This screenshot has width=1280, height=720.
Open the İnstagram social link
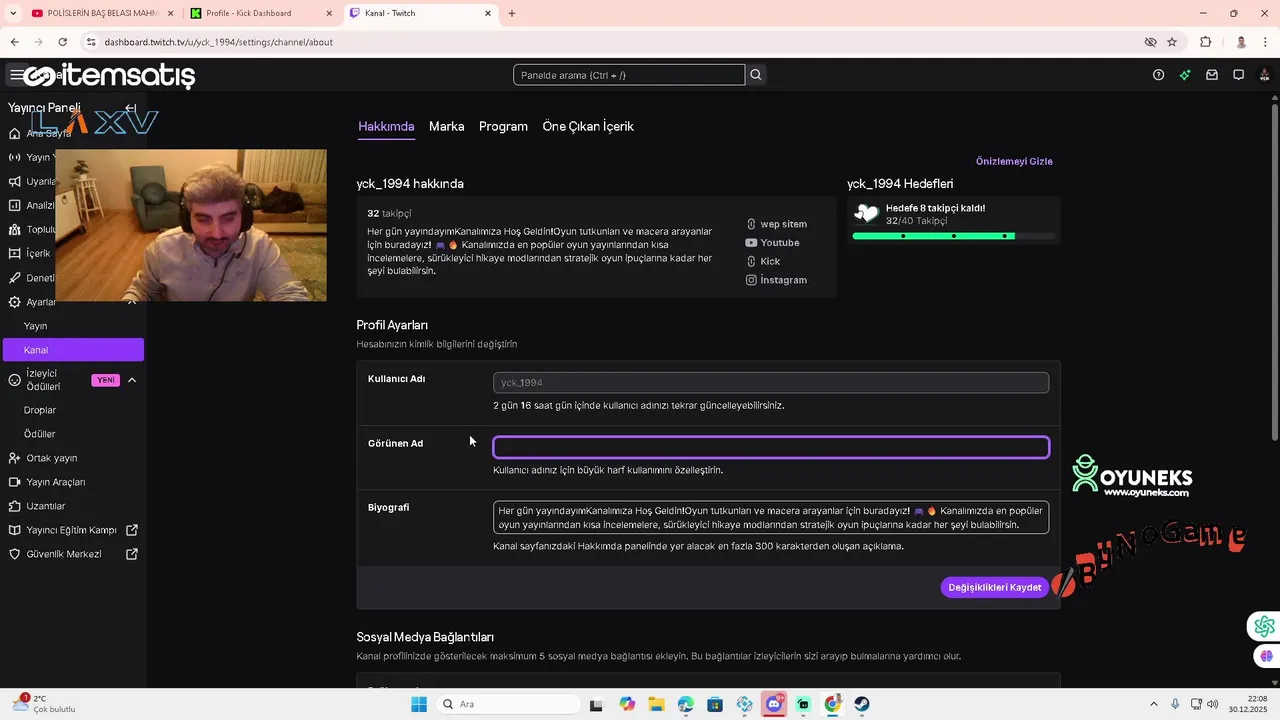pos(776,280)
